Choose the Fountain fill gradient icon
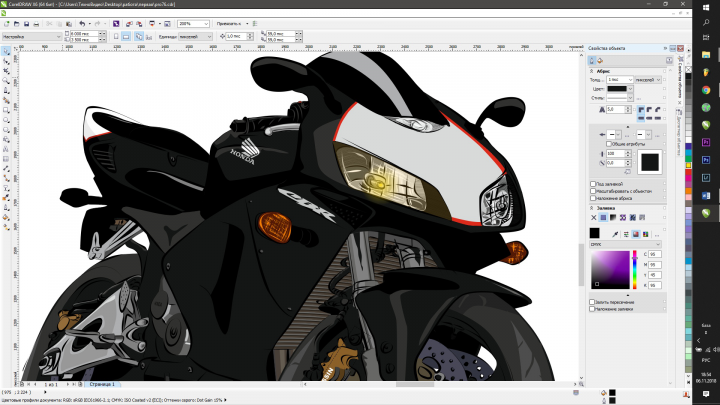720x405 pixels. tap(613, 218)
